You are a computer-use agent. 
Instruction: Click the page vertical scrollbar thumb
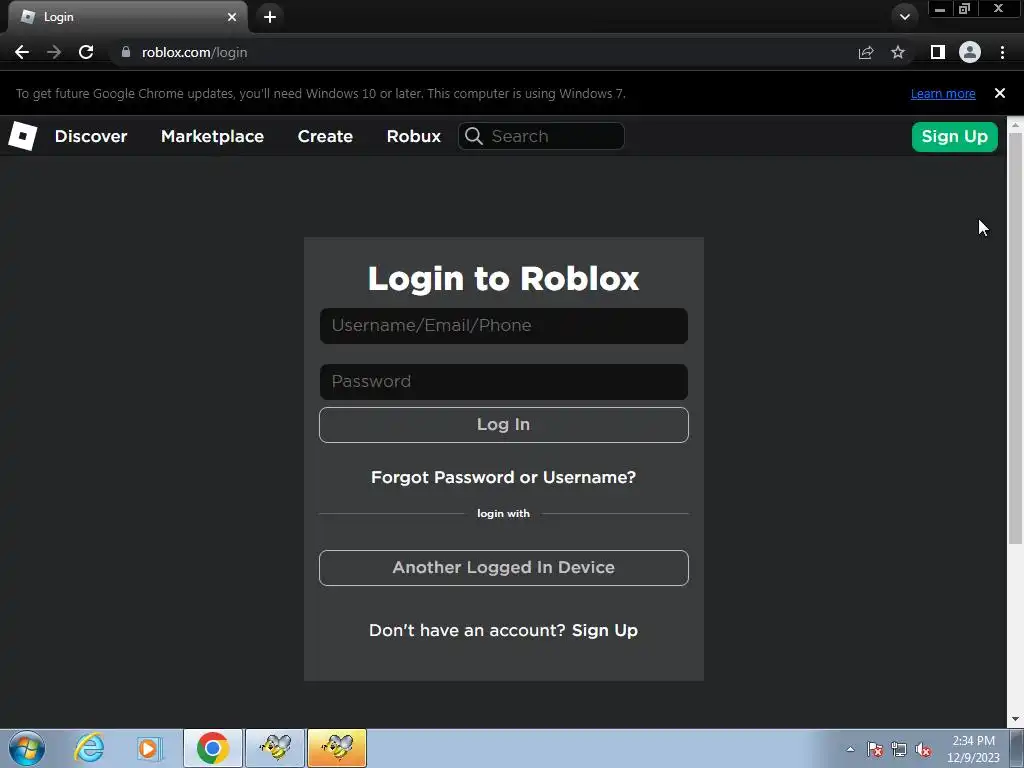1015,338
